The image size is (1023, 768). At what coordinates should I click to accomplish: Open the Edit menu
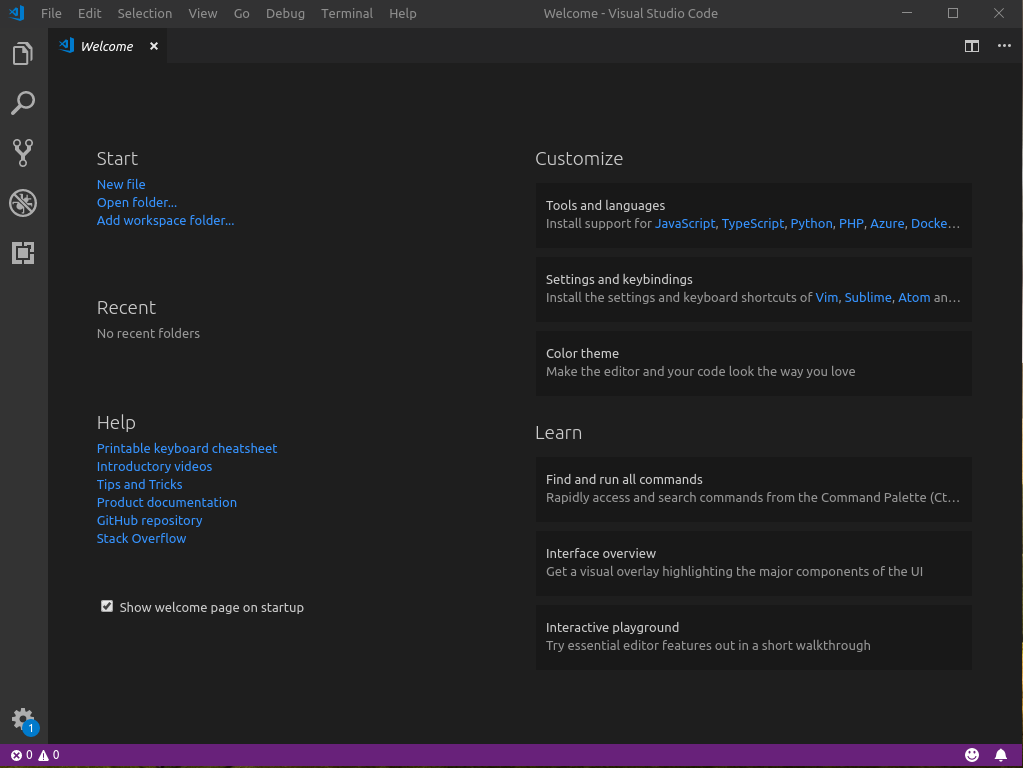coord(89,13)
